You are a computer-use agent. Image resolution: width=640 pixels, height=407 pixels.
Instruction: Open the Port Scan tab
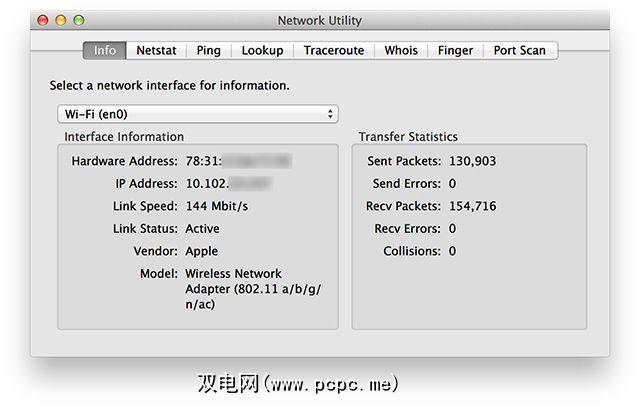click(519, 50)
